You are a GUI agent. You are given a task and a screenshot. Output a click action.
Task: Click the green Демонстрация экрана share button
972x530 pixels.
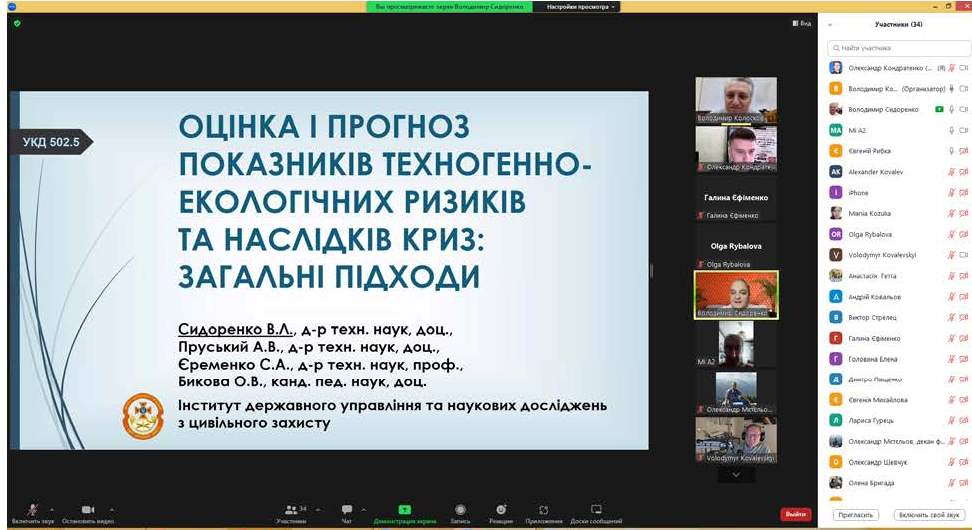point(405,510)
